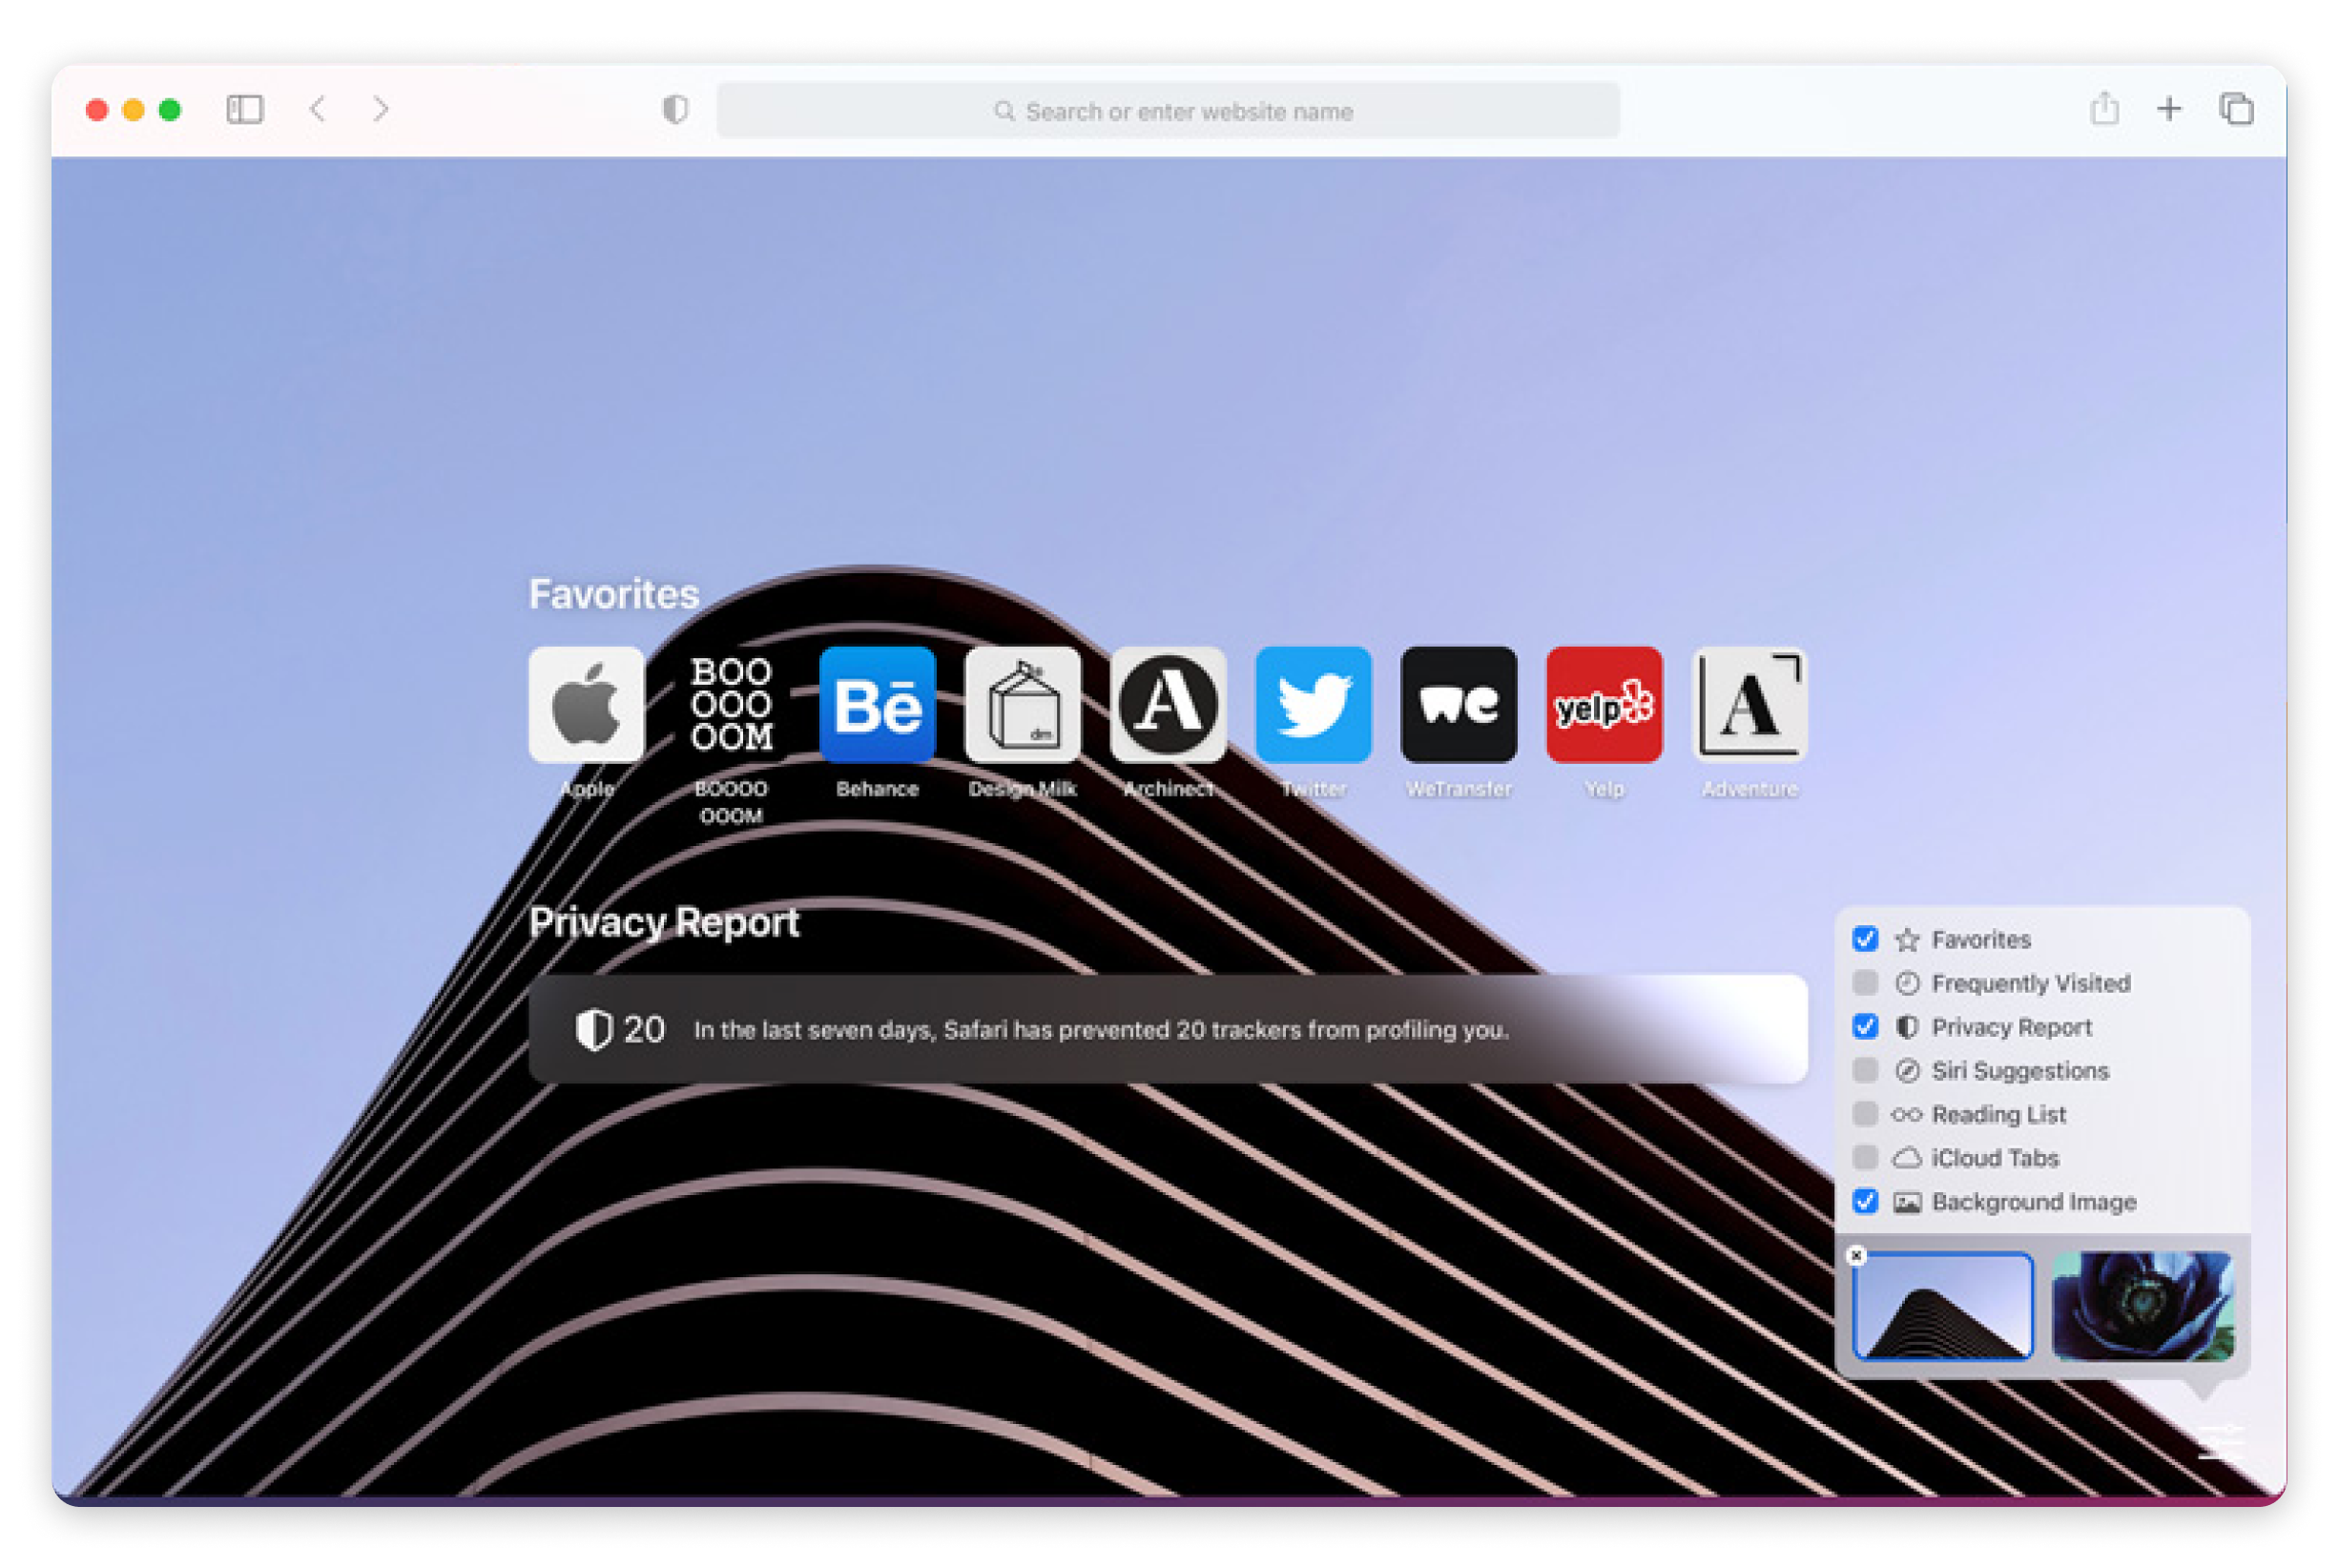Remove the building background with x button
The width and height of the screenshot is (2339, 1568).
tap(1856, 1255)
